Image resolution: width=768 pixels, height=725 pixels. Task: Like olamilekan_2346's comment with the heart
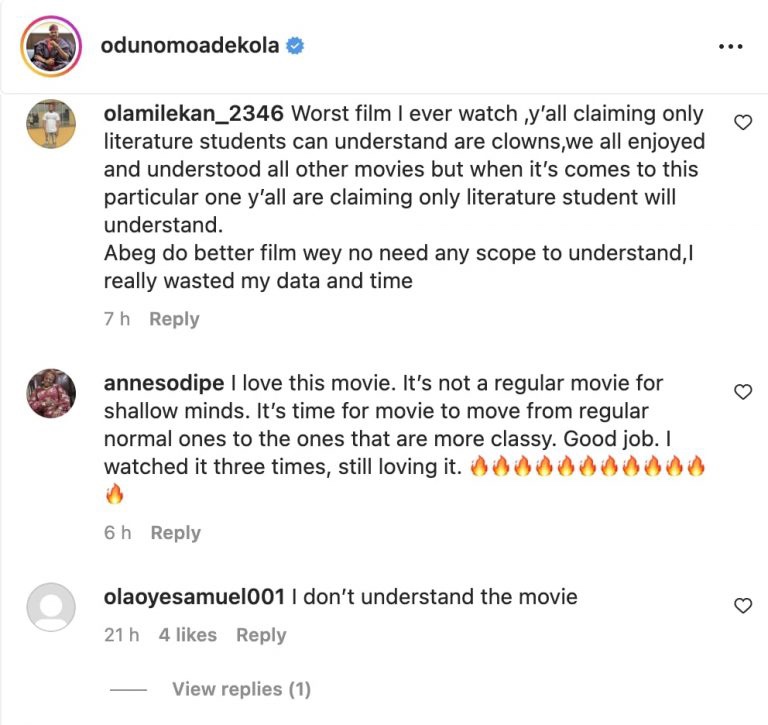743,122
